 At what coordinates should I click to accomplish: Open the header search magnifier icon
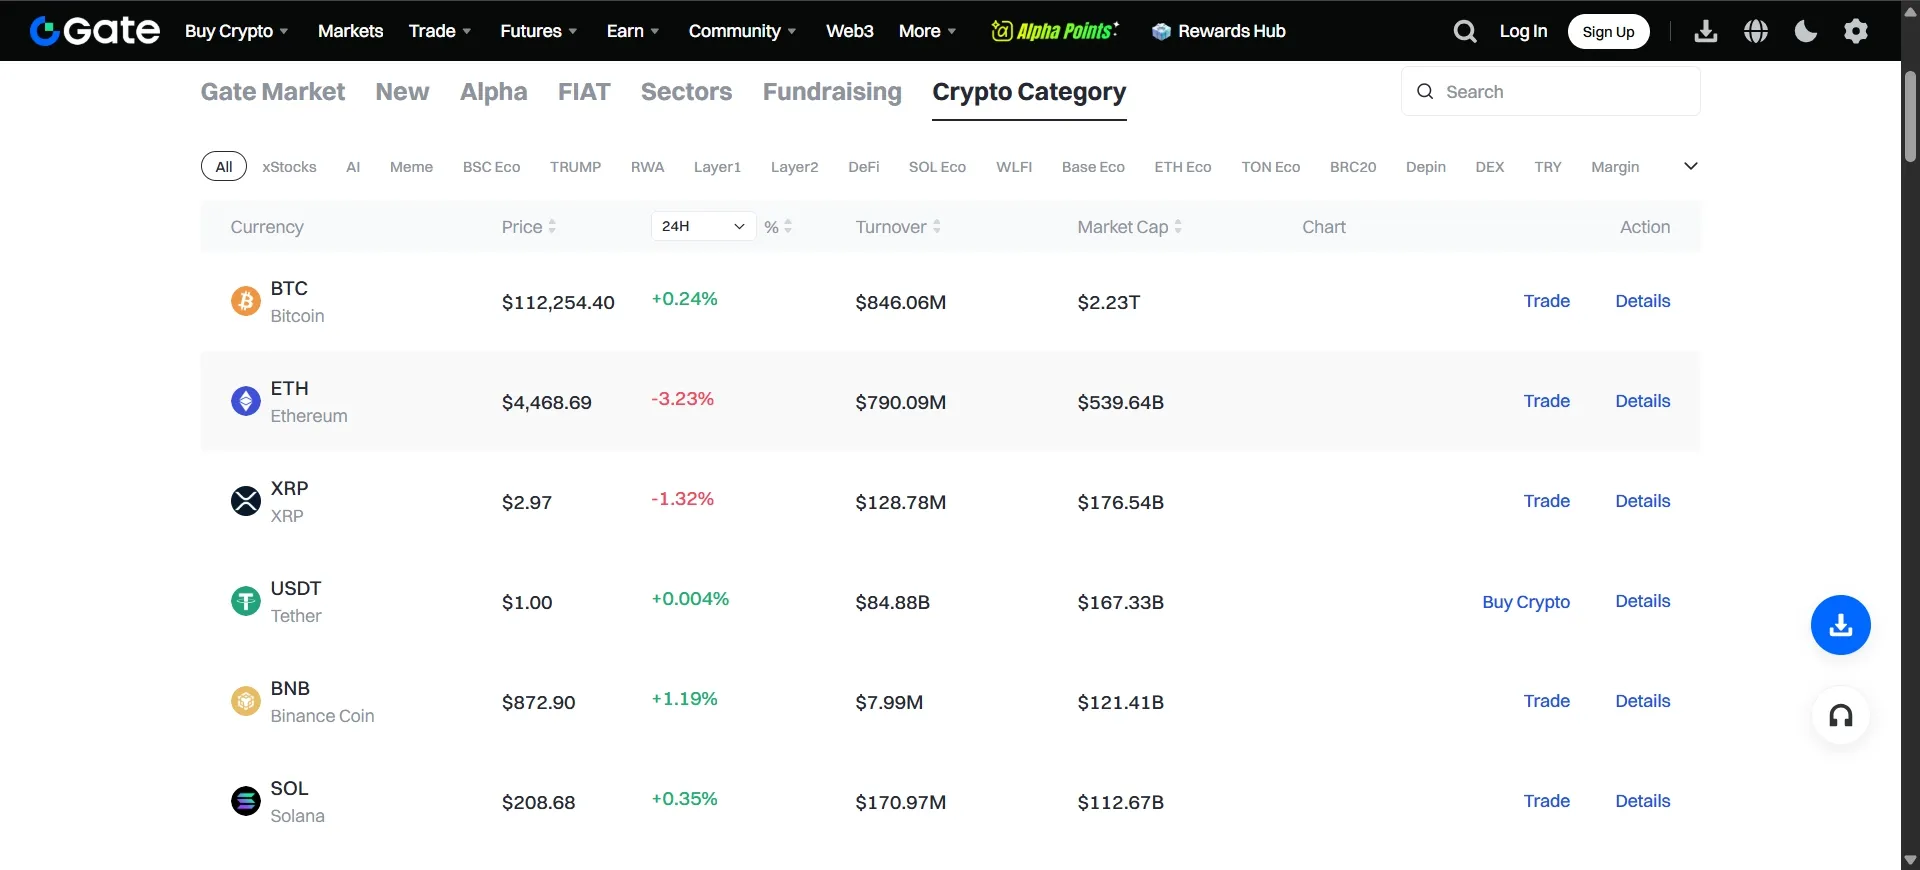coord(1464,31)
